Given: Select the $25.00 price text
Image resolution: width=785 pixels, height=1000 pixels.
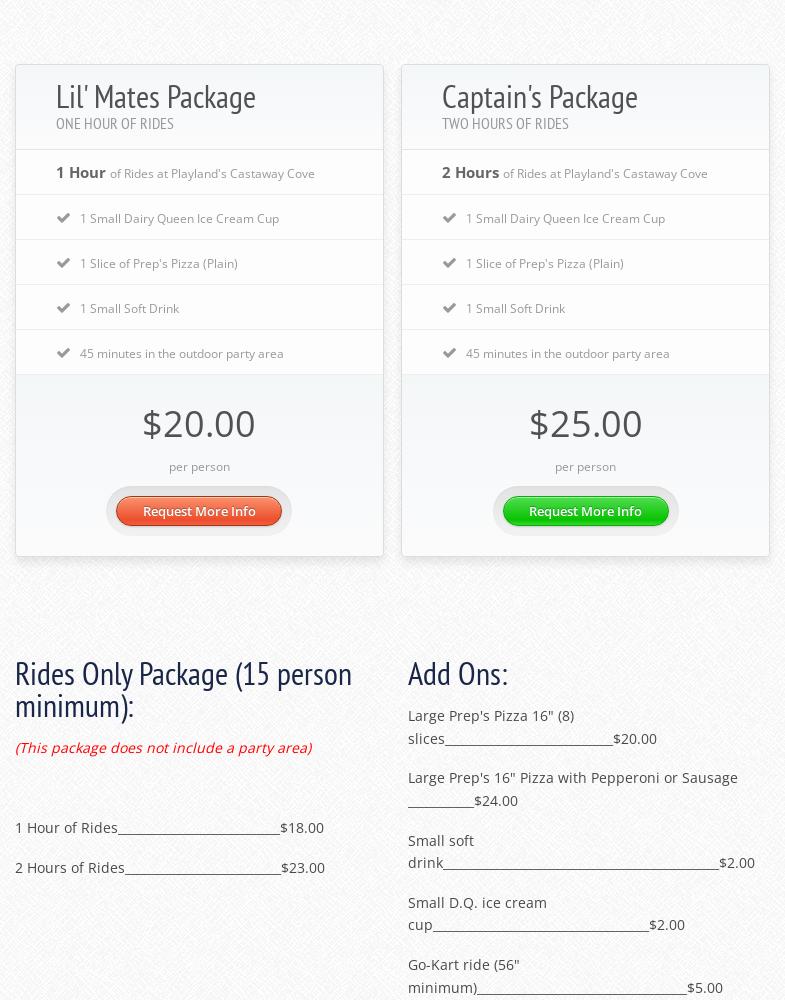Looking at the screenshot, I should coord(585,423).
